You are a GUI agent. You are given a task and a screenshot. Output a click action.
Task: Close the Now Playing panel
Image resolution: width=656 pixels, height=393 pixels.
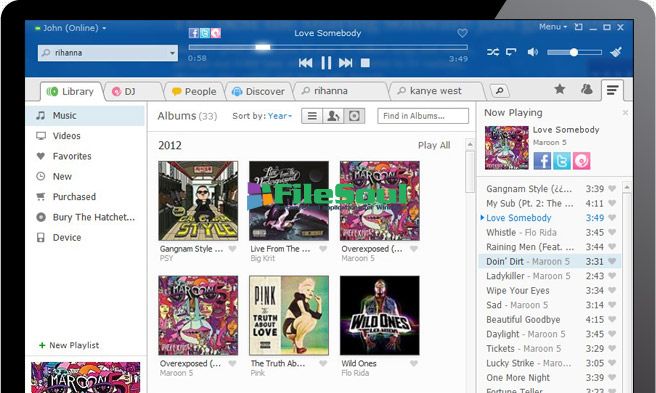[625, 113]
